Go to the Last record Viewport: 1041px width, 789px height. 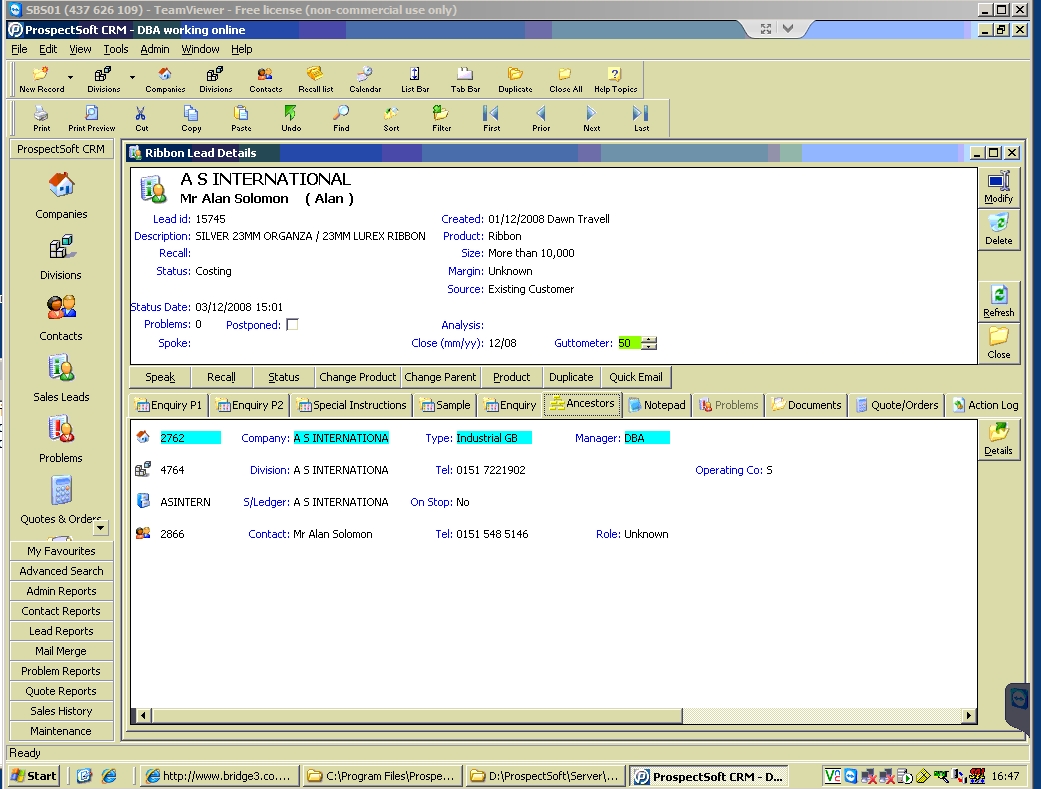641,118
